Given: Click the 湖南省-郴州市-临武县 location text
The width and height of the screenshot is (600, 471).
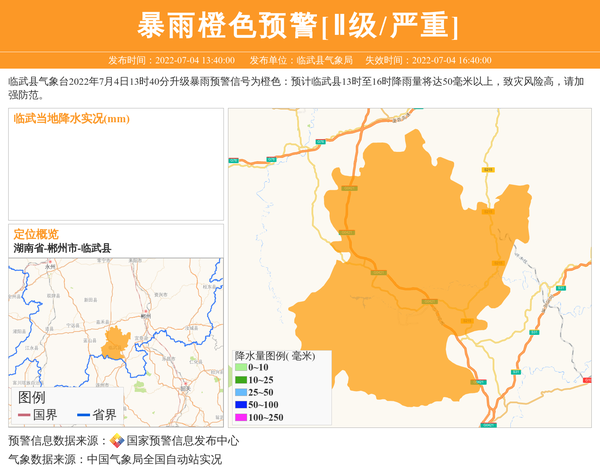Looking at the screenshot, I should (62, 247).
